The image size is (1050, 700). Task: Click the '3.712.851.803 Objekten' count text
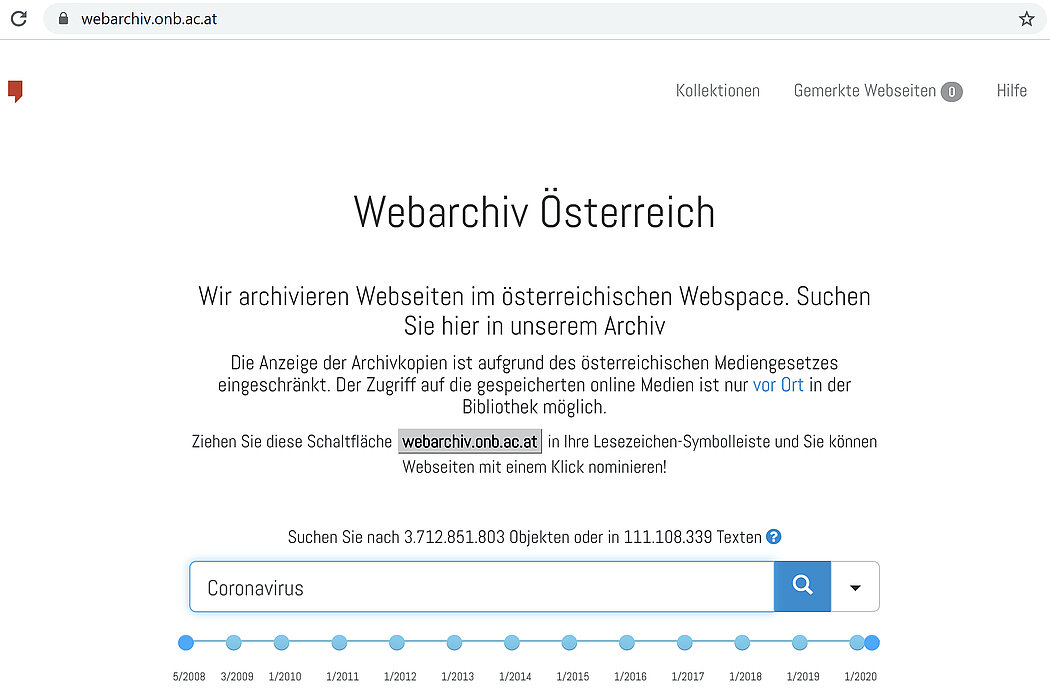(488, 537)
